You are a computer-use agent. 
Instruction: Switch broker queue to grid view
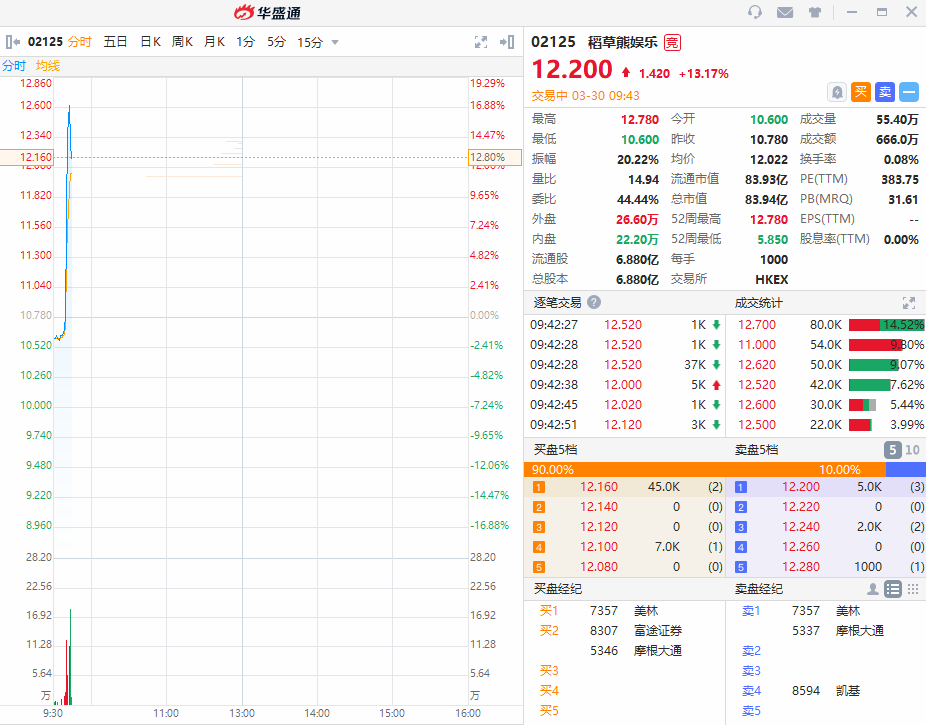(912, 589)
